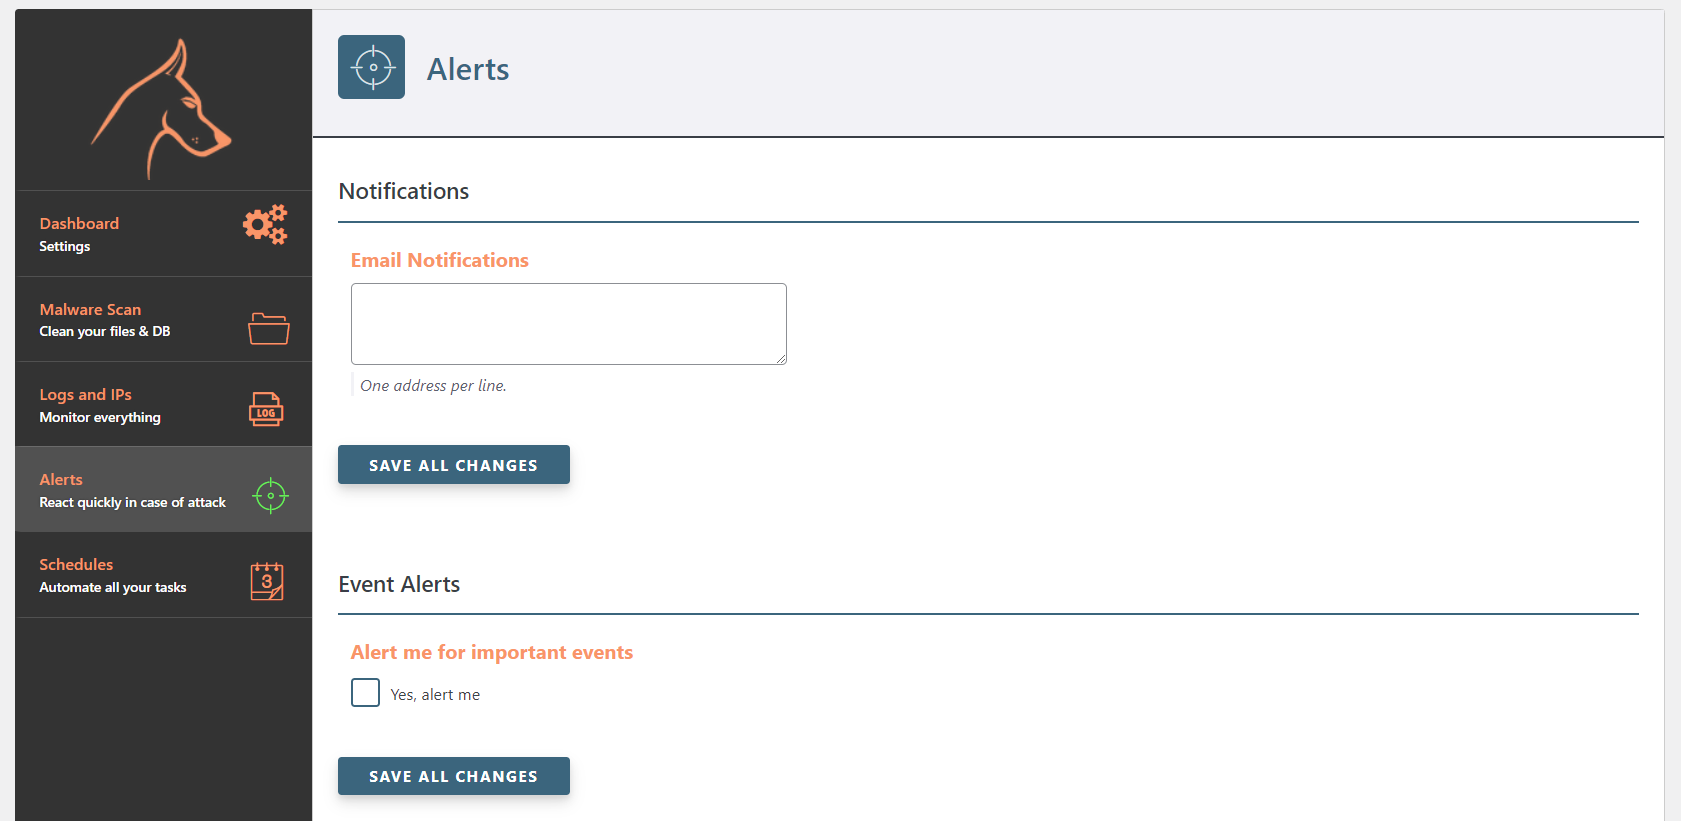Screen dimensions: 1681x821
Task: Click the LOG file icon
Action: [x=266, y=409]
